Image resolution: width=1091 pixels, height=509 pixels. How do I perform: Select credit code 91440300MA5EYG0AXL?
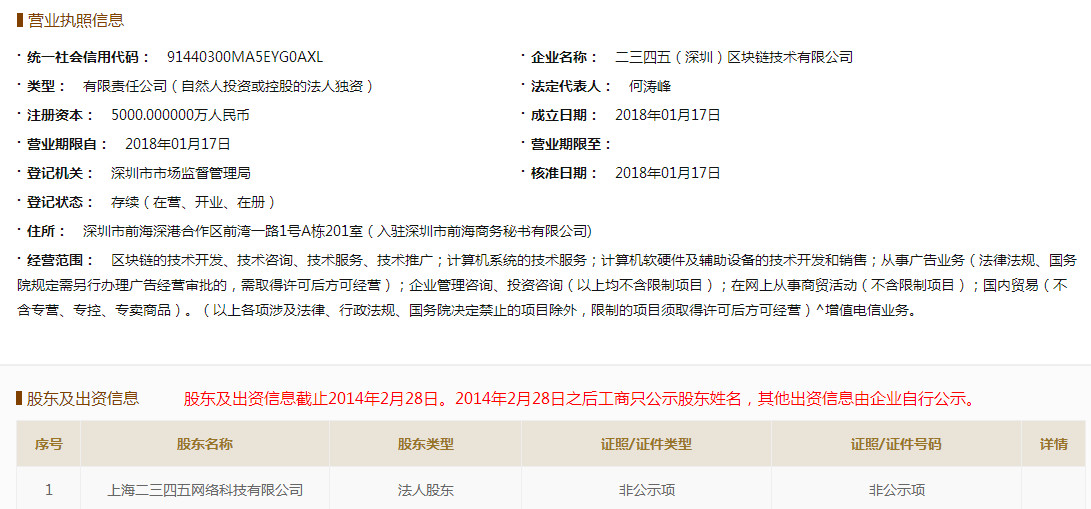click(x=245, y=57)
